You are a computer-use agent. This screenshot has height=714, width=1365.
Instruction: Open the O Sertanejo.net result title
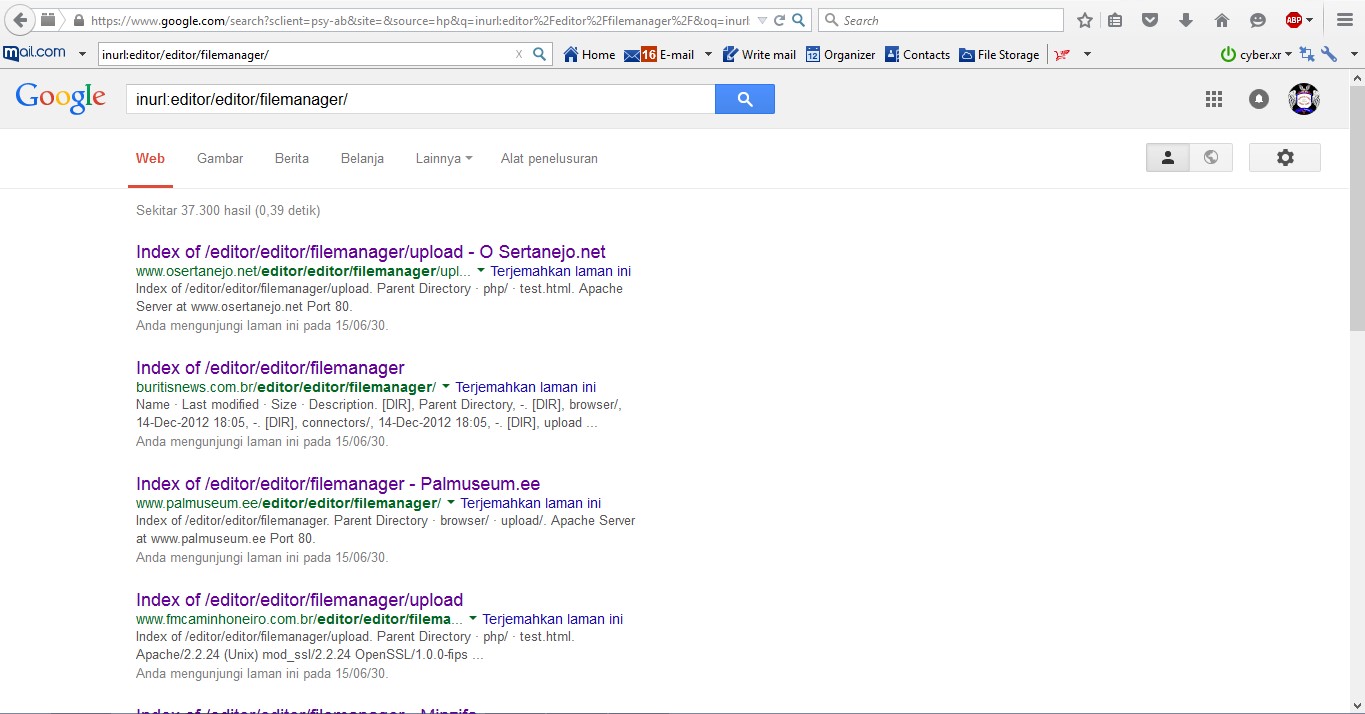tap(371, 252)
